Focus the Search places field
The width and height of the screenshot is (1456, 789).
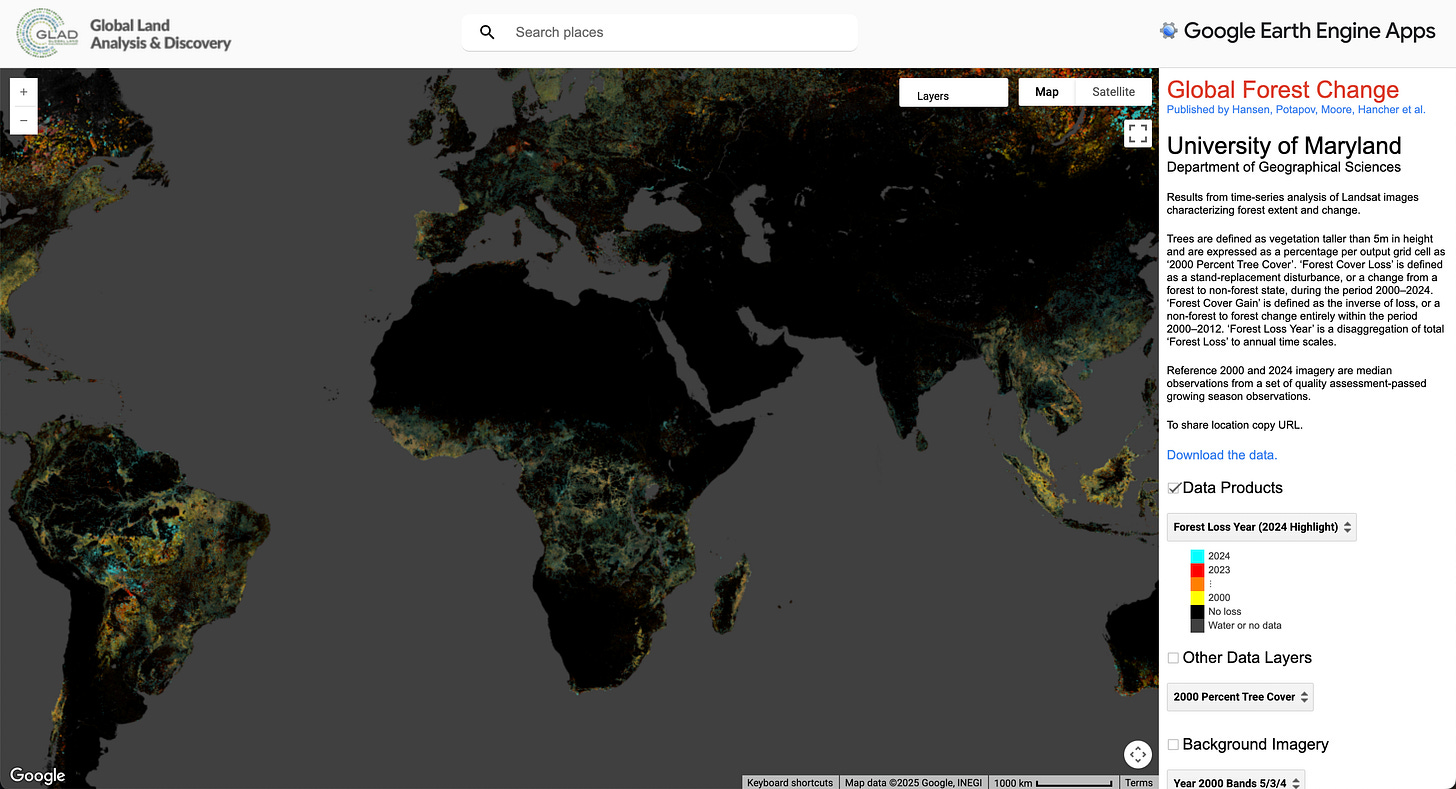659,32
